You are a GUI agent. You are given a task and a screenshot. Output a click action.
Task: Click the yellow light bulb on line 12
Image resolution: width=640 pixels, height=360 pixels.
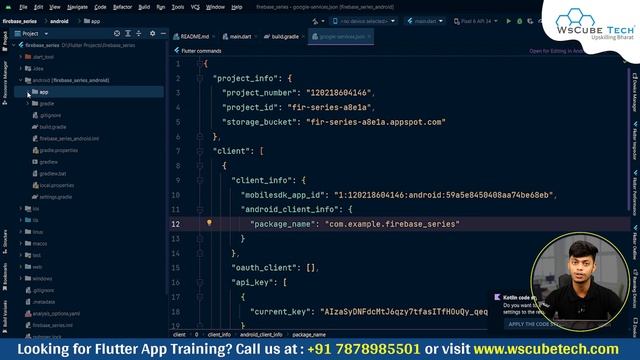coord(209,223)
